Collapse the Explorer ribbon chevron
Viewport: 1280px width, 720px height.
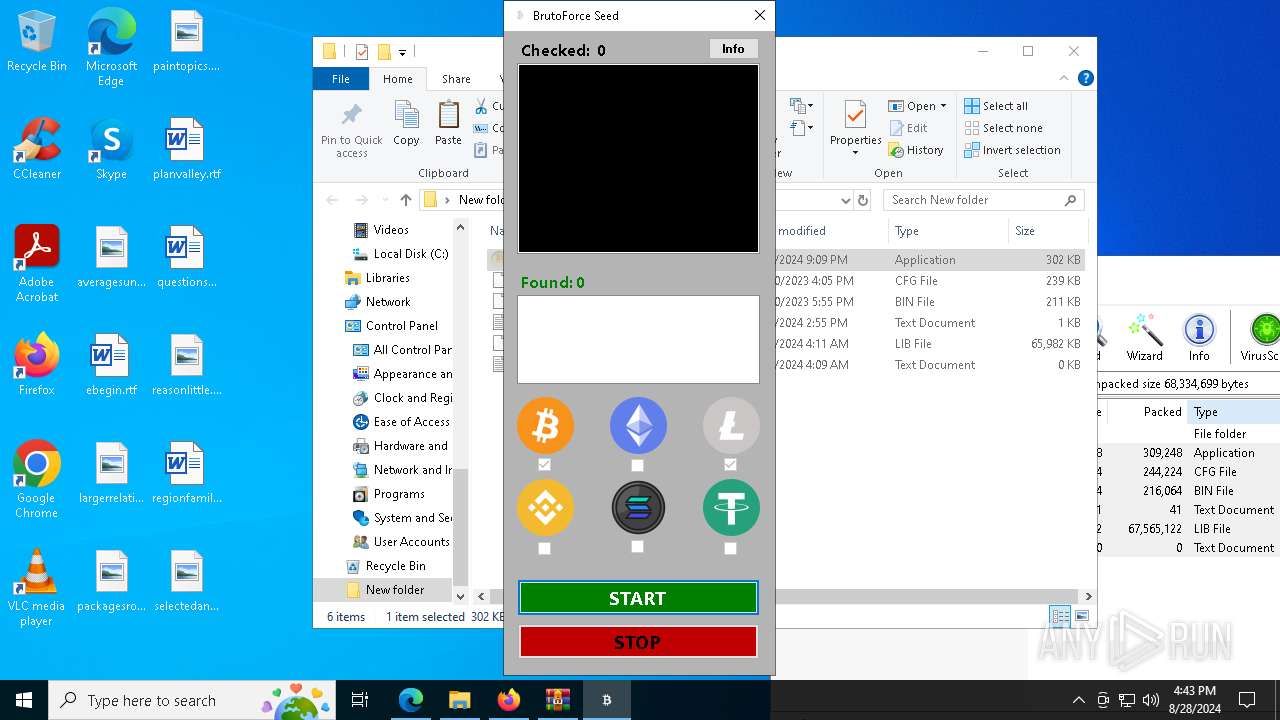click(1066, 78)
